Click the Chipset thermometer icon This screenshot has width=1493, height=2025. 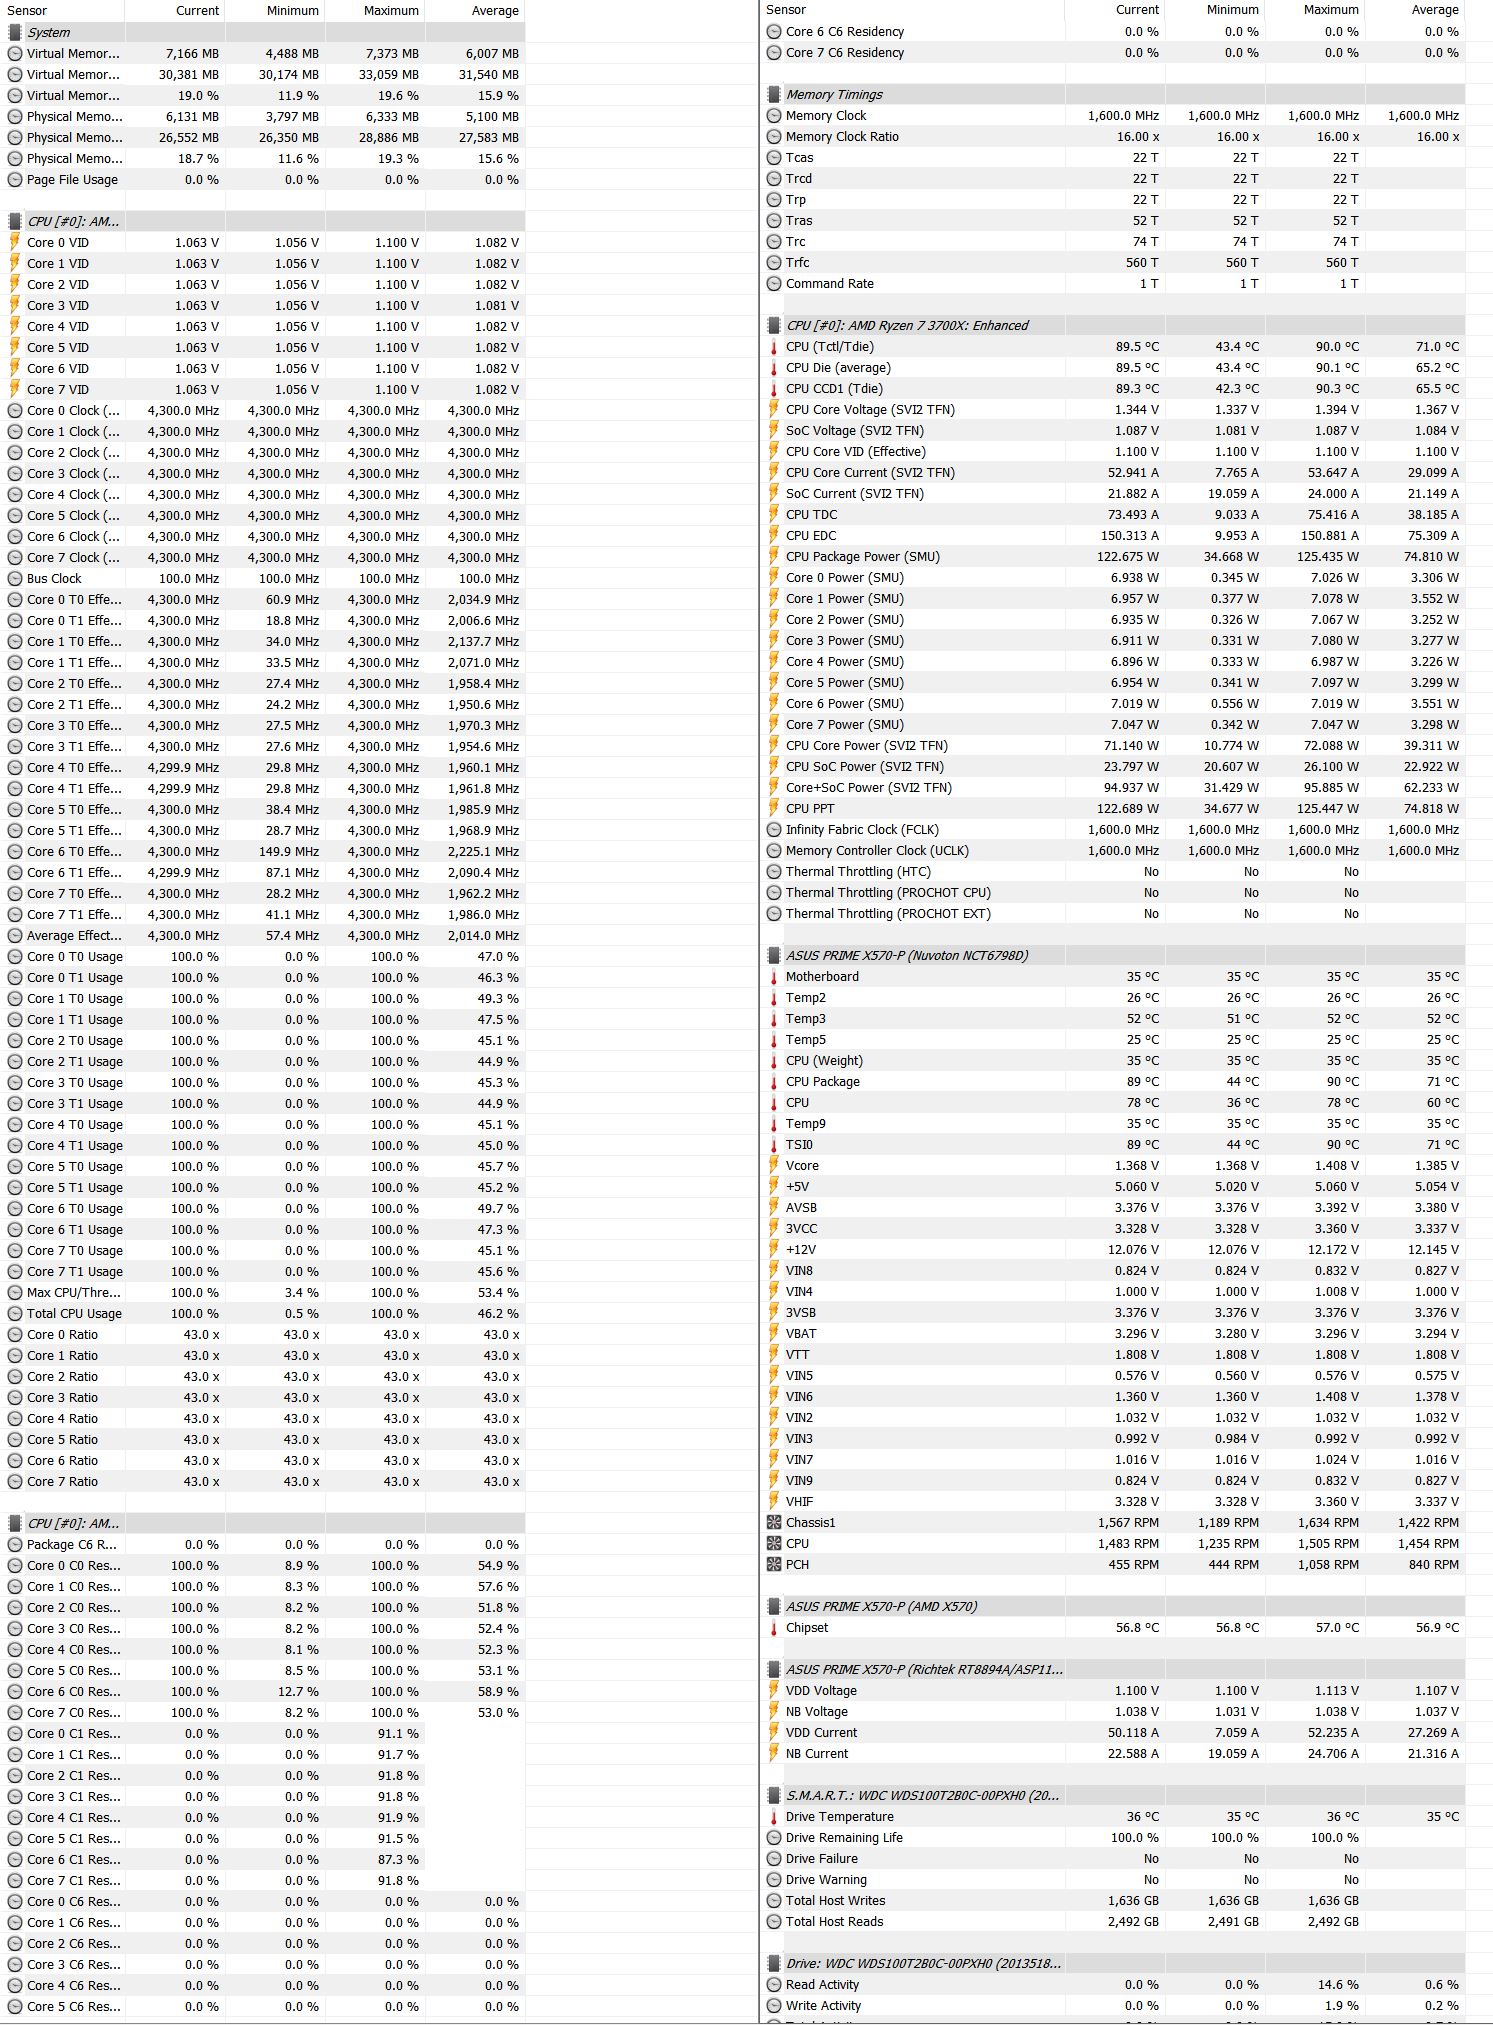coord(774,1628)
